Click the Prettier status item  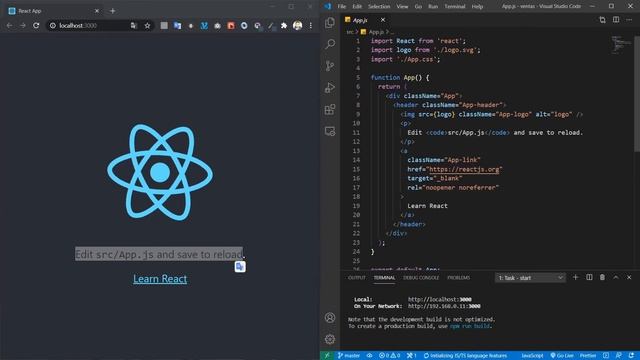pyautogui.click(x=588, y=356)
